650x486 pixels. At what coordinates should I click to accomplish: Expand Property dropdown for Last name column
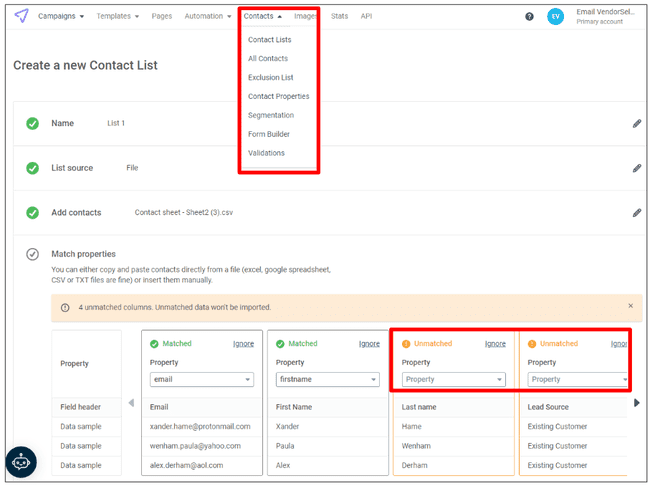tap(453, 379)
